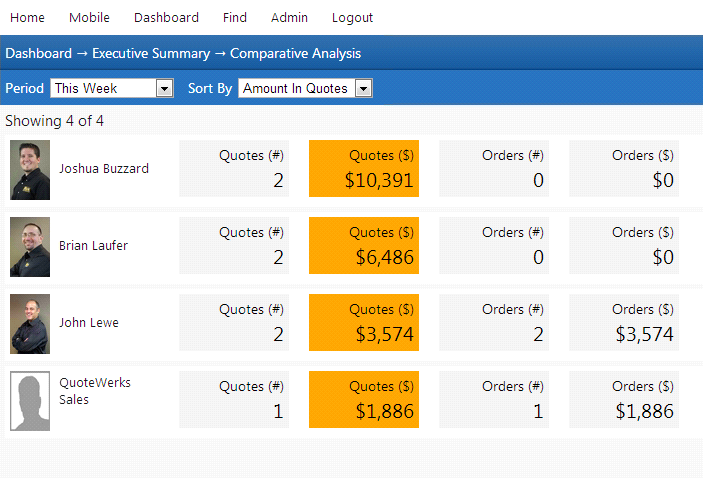The height and width of the screenshot is (478, 703).
Task: Select Joshua Buzzard's $10,391 Quotes tile
Action: coord(364,169)
